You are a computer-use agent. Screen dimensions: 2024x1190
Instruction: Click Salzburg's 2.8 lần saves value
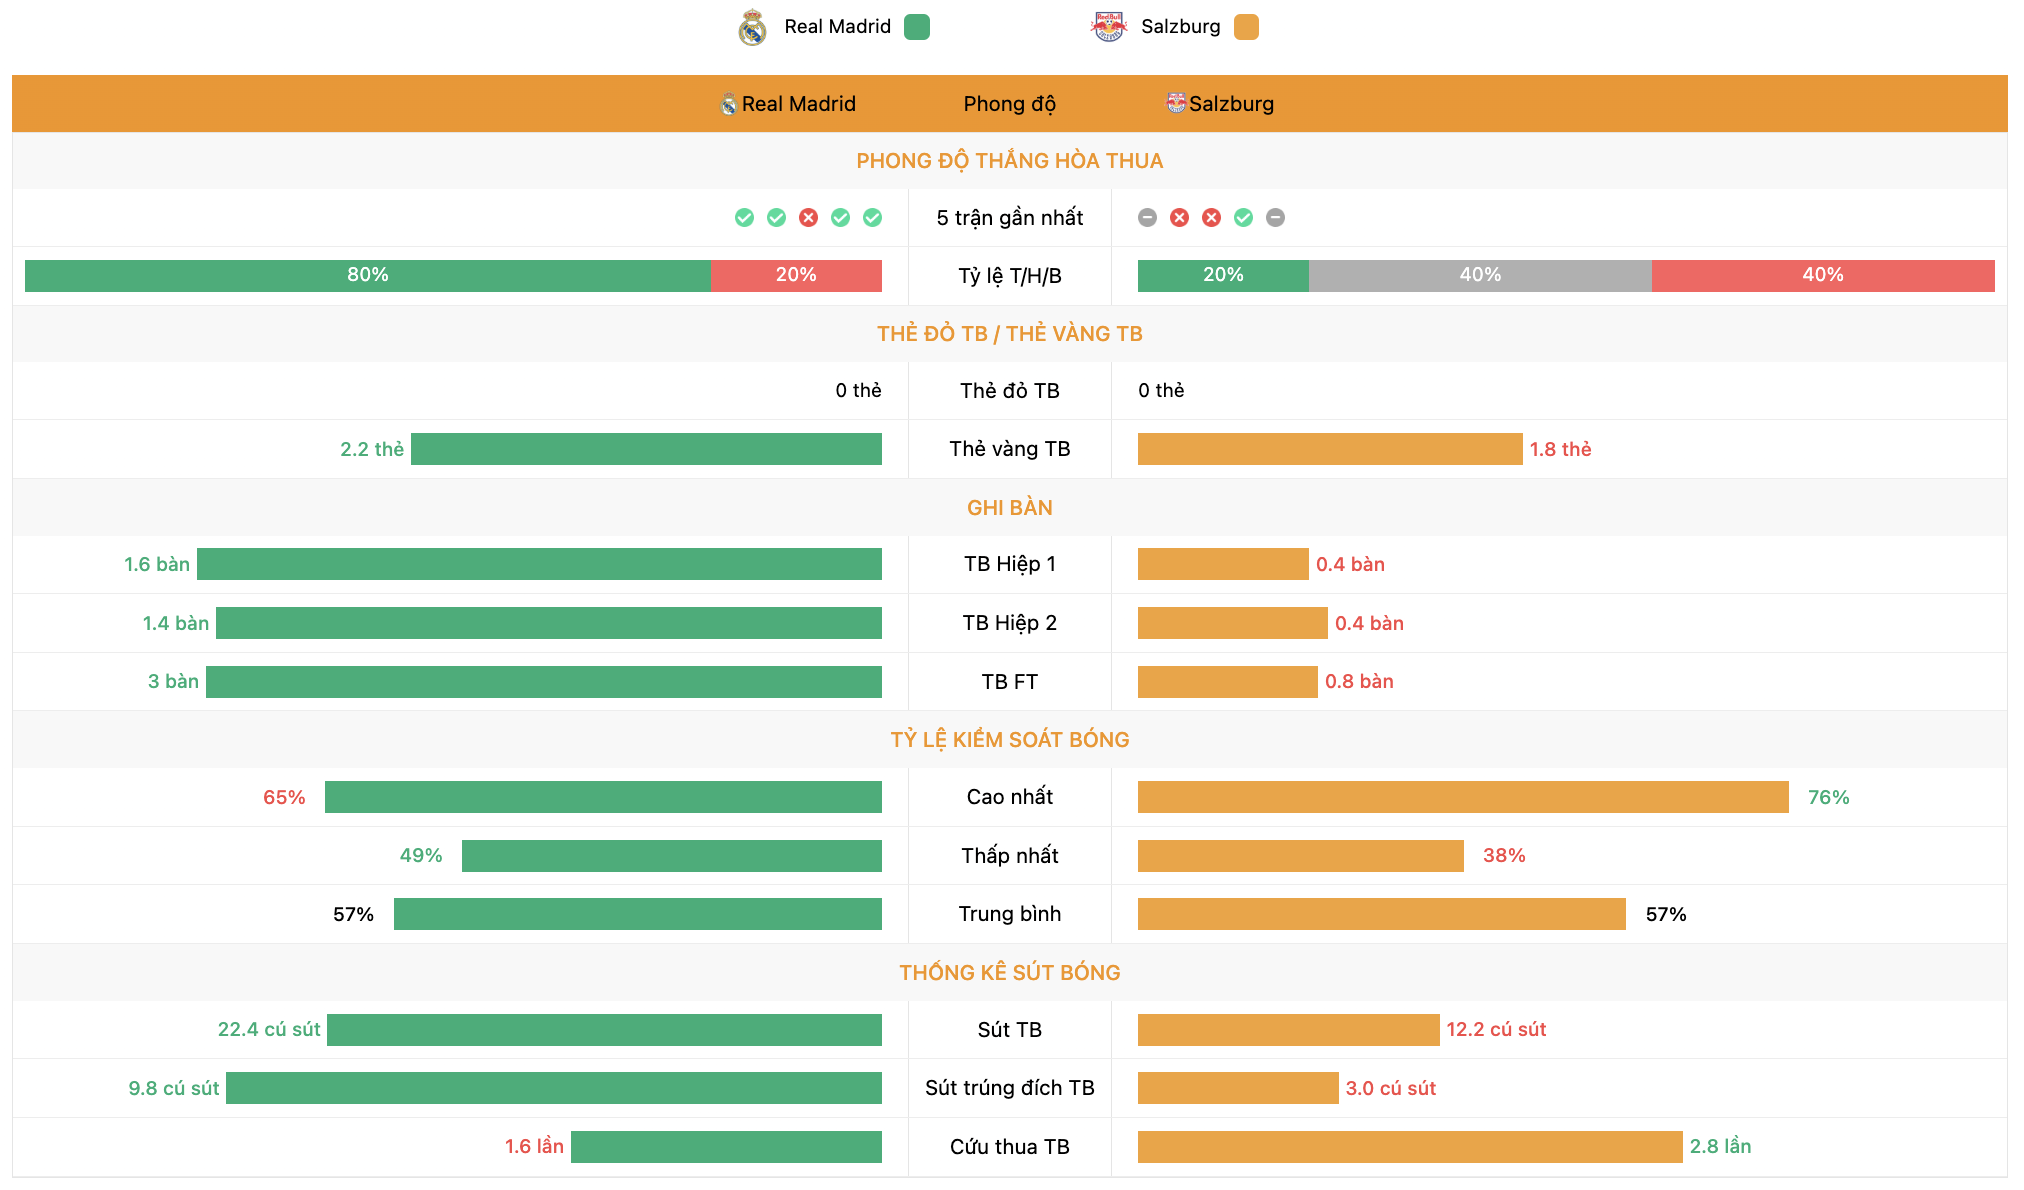pos(1720,1147)
